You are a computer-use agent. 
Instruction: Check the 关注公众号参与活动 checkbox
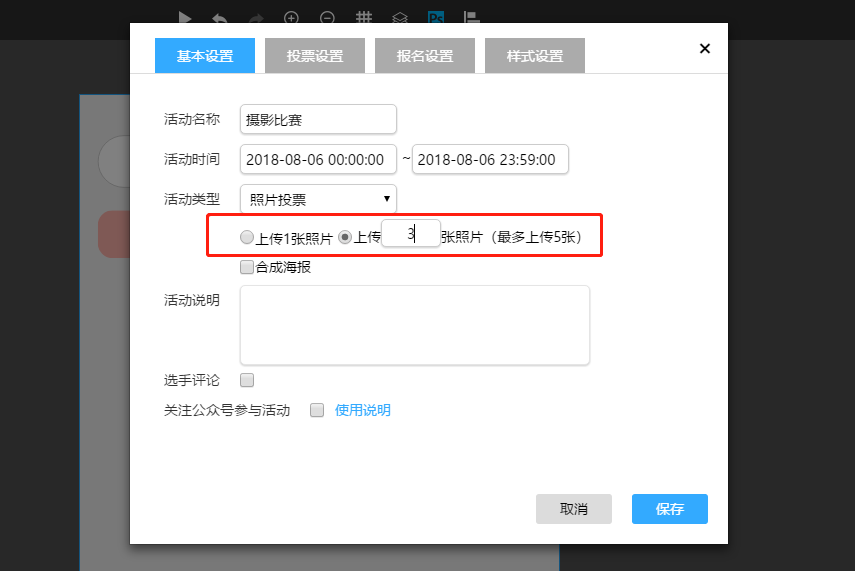317,410
